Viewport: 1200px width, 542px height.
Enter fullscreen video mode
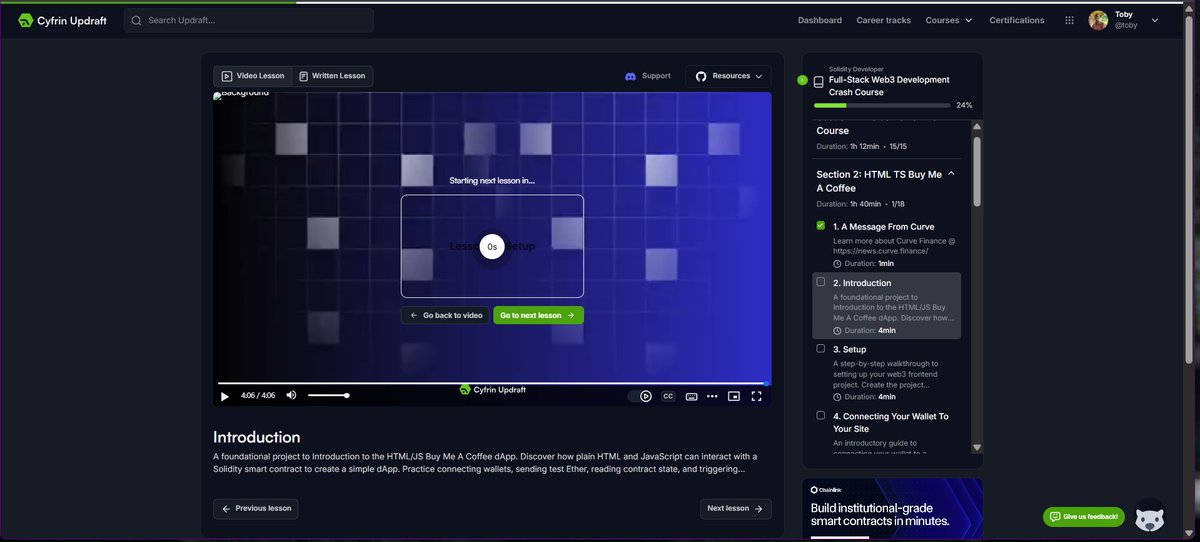click(757, 396)
